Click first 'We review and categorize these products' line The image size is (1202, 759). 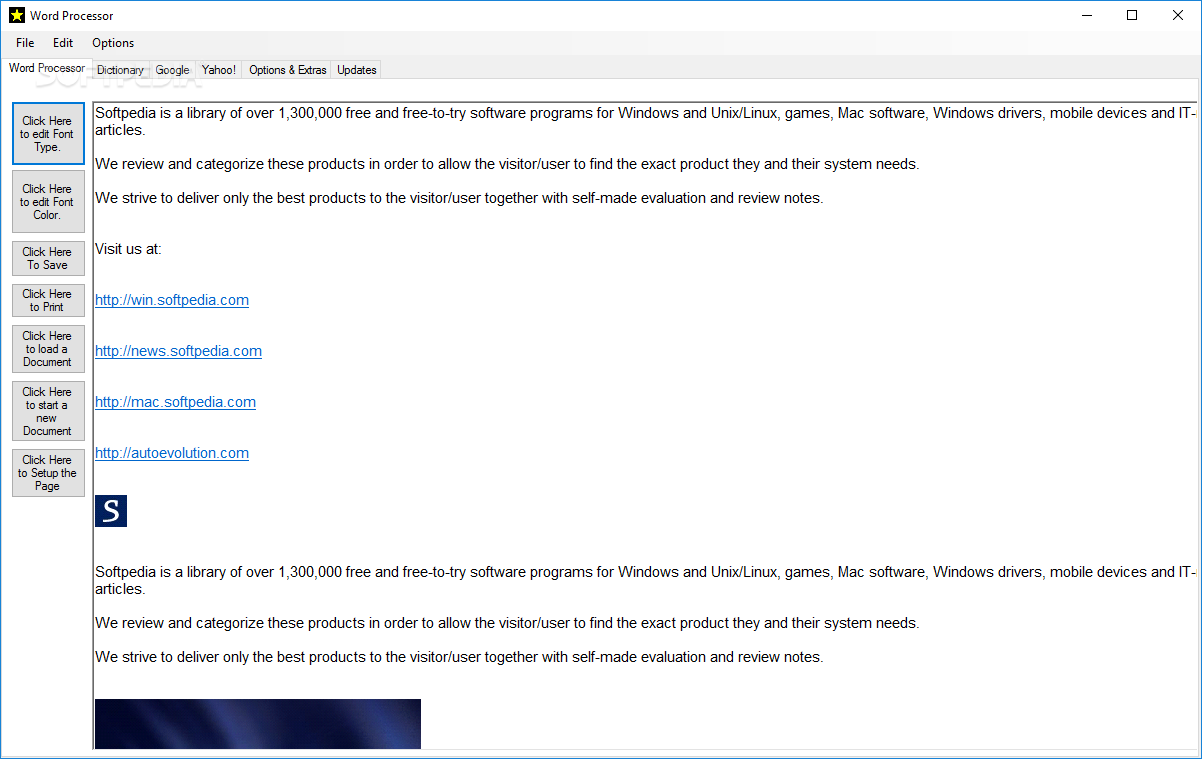coord(507,164)
